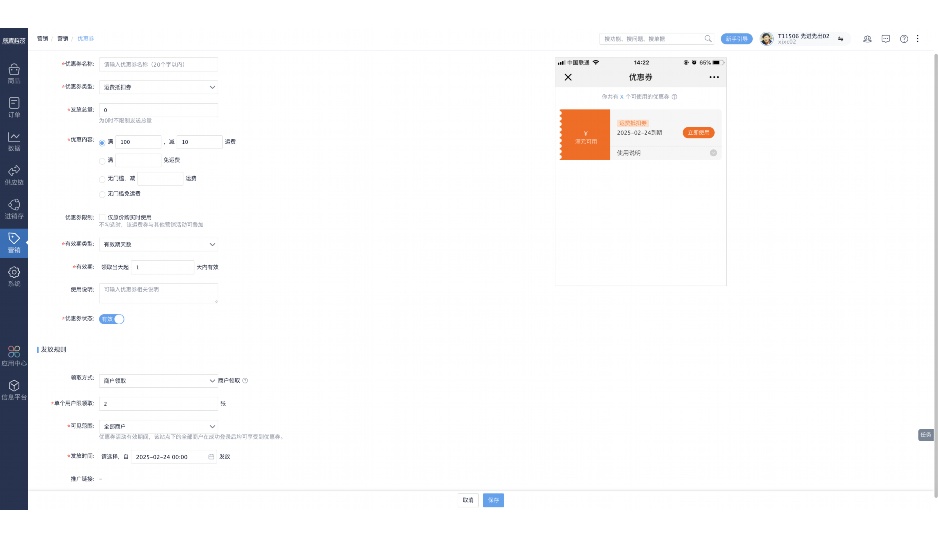Screen dimensions: 938x538
Task: Click the discount amount field showing 10
Action: [199, 142]
